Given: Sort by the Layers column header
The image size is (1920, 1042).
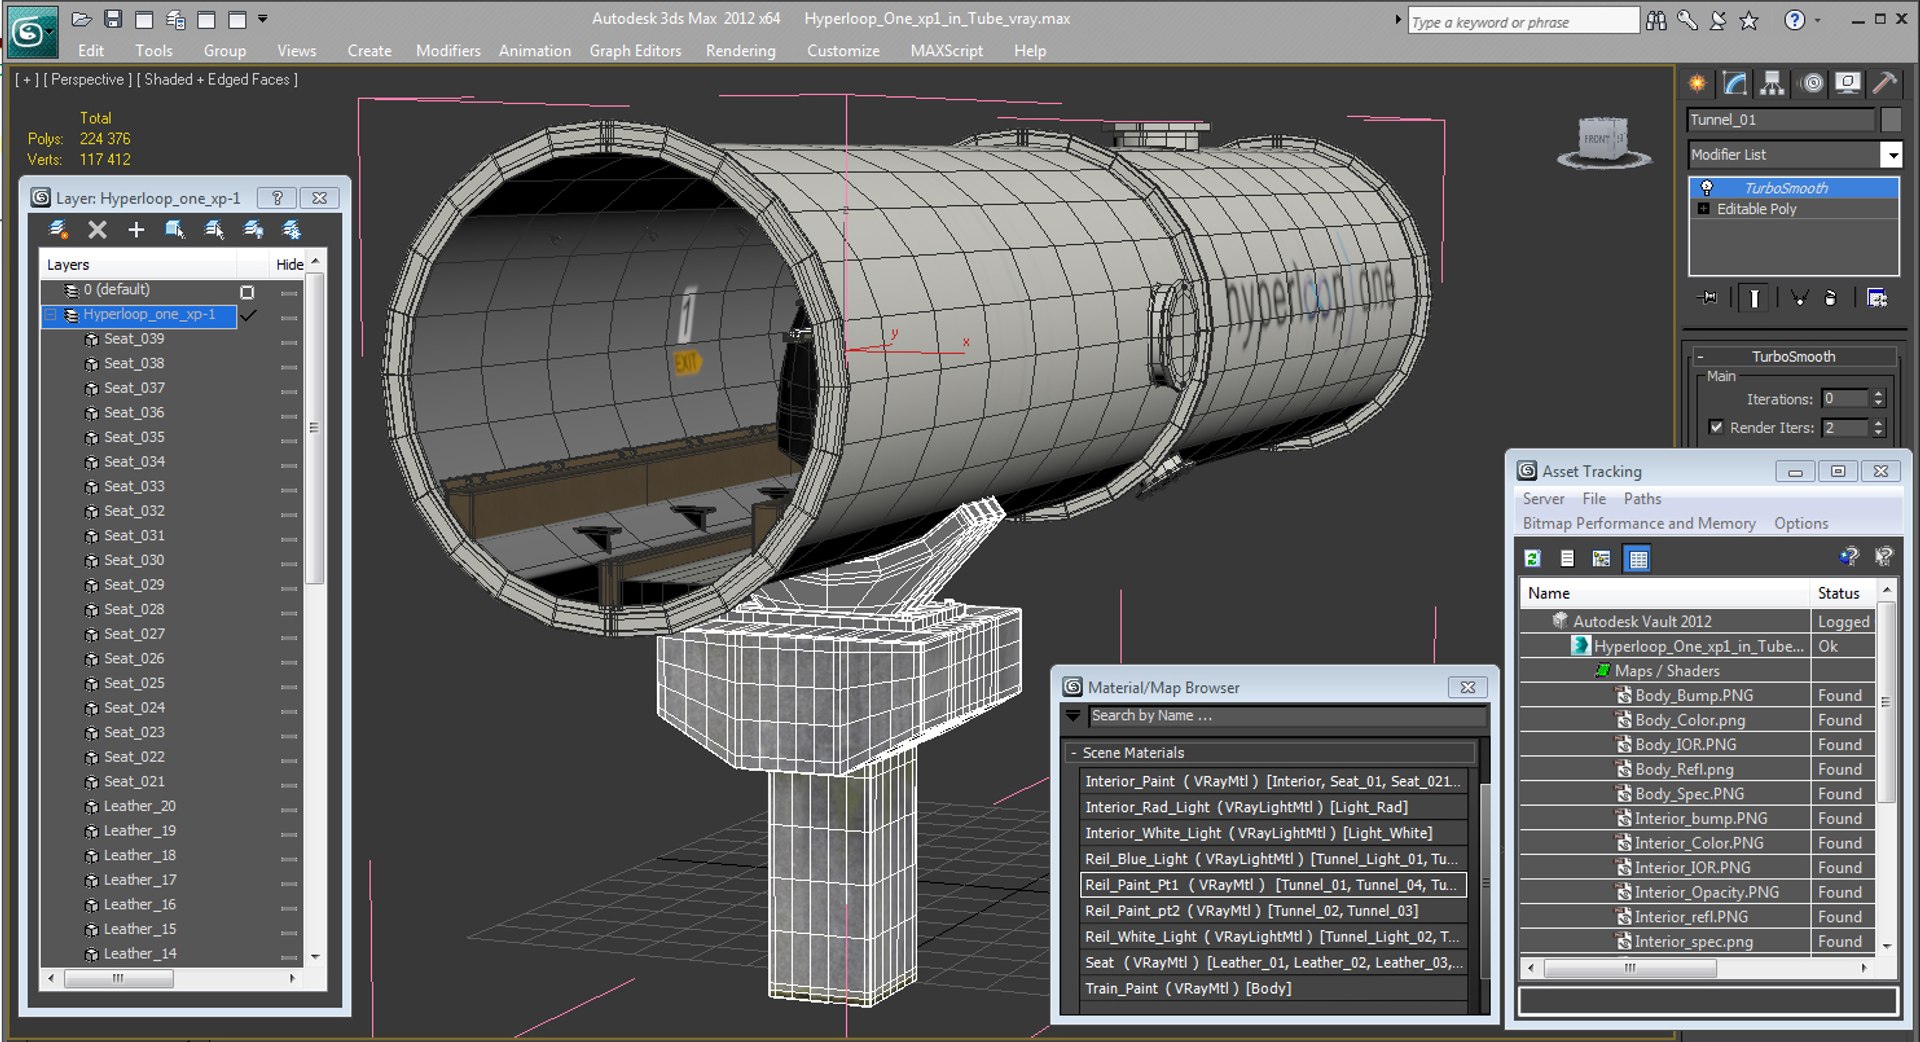Looking at the screenshot, I should pos(140,265).
